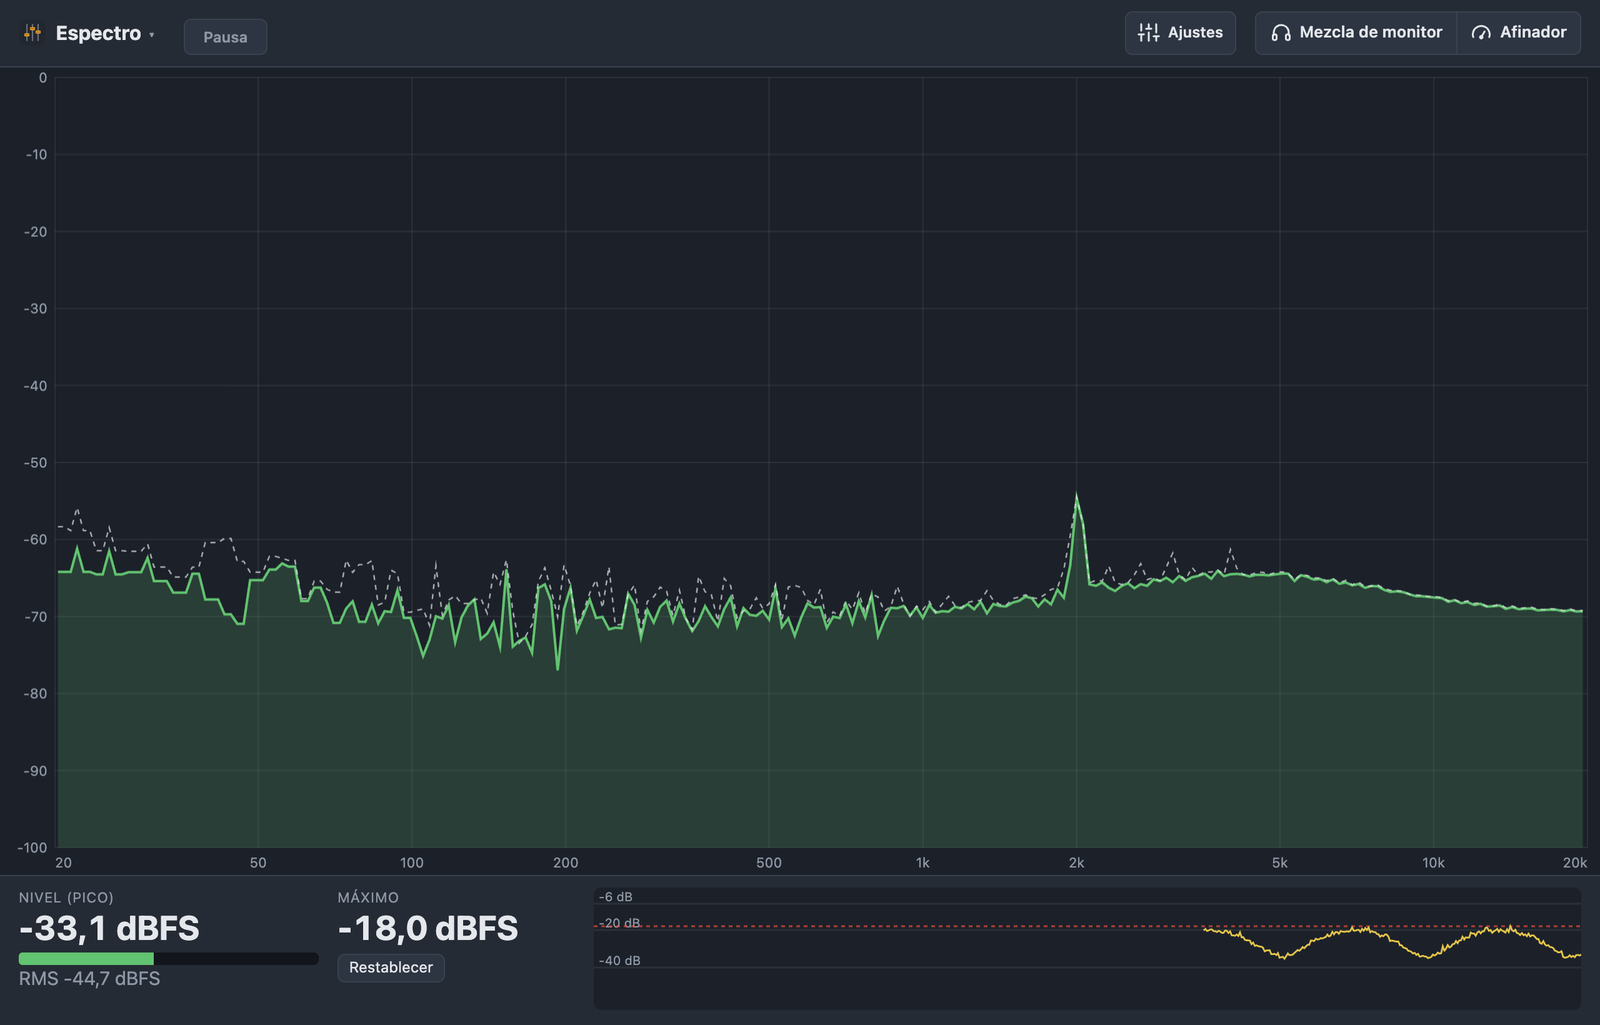
Task: Click the -100 dB amplitude axis label
Action: 32,848
